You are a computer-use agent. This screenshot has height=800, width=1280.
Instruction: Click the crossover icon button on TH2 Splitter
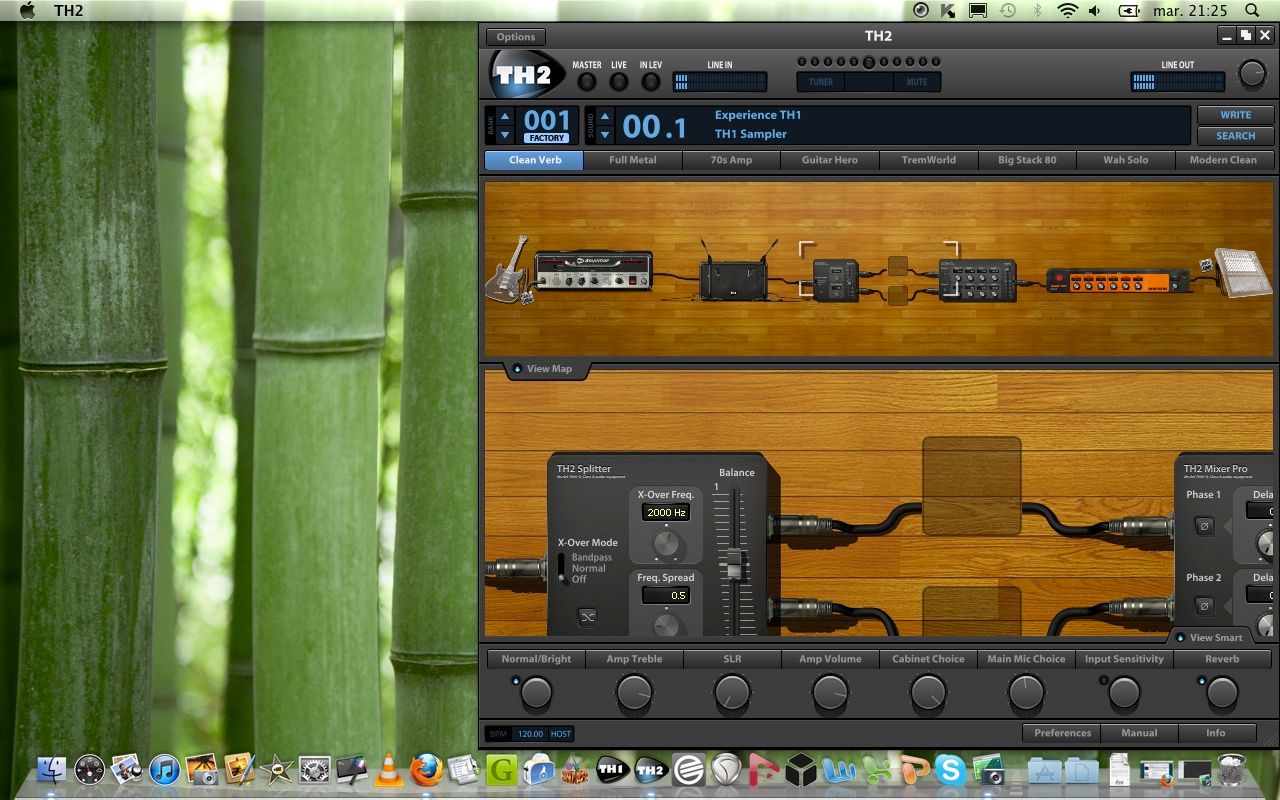pyautogui.click(x=588, y=617)
